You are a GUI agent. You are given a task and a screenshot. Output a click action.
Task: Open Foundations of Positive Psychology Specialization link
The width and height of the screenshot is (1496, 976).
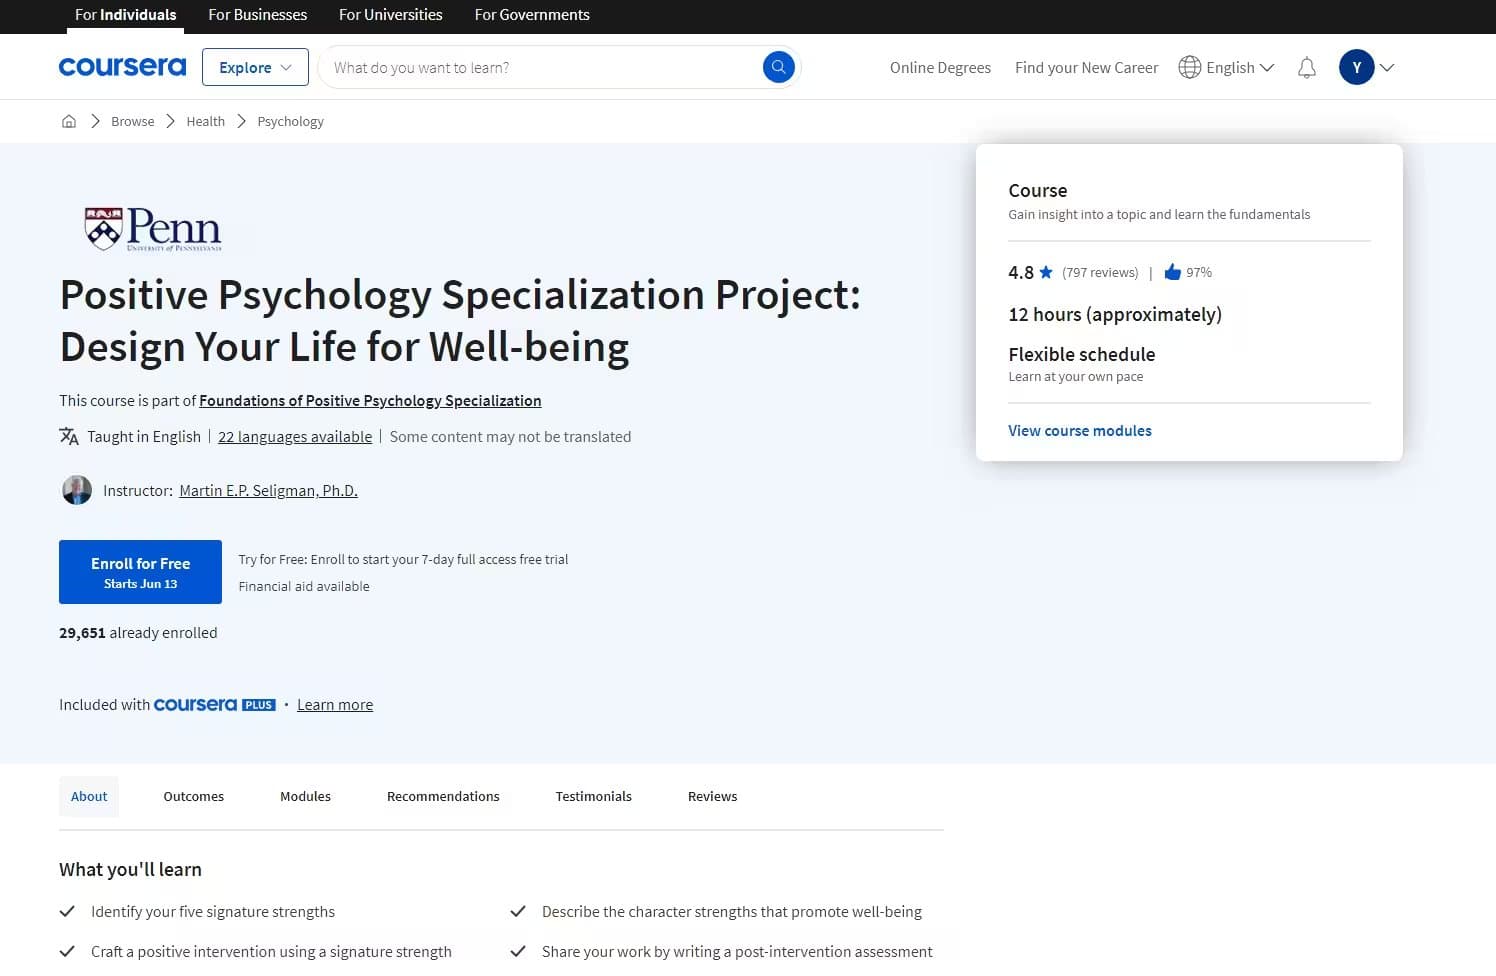pos(370,400)
